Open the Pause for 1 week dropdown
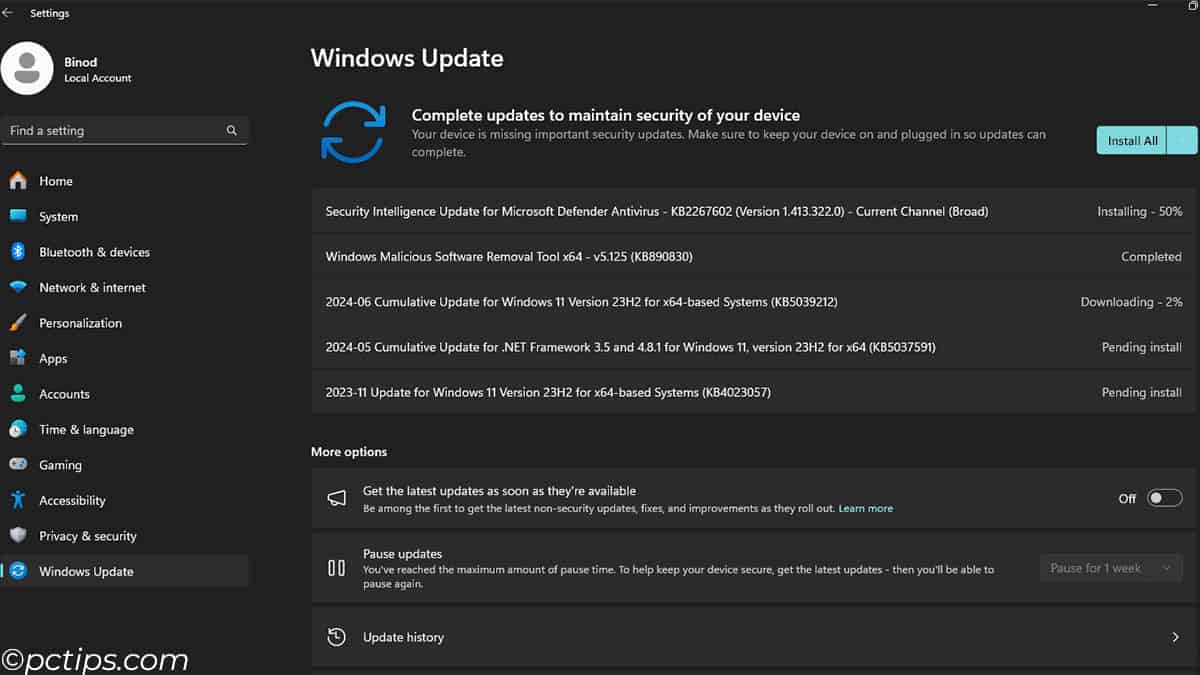Viewport: 1200px width, 675px height. pyautogui.click(x=1111, y=568)
